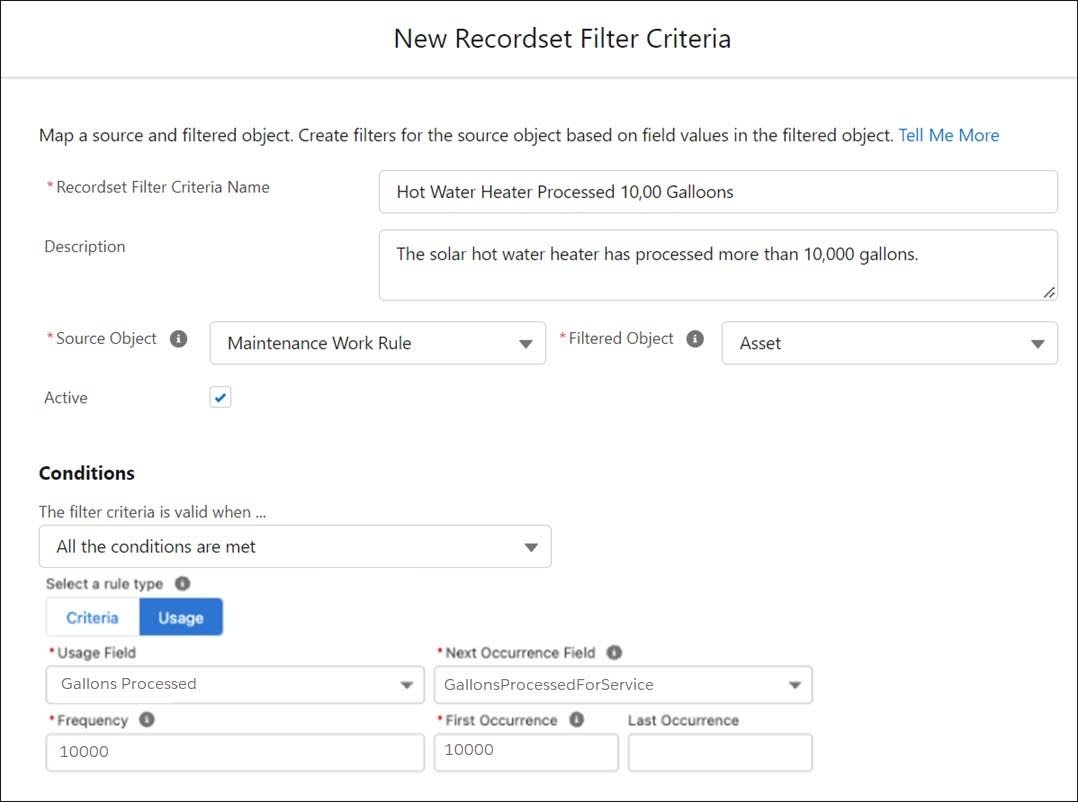Follow the Tell Me More link
The height and width of the screenshot is (802, 1078).
pyautogui.click(x=949, y=135)
